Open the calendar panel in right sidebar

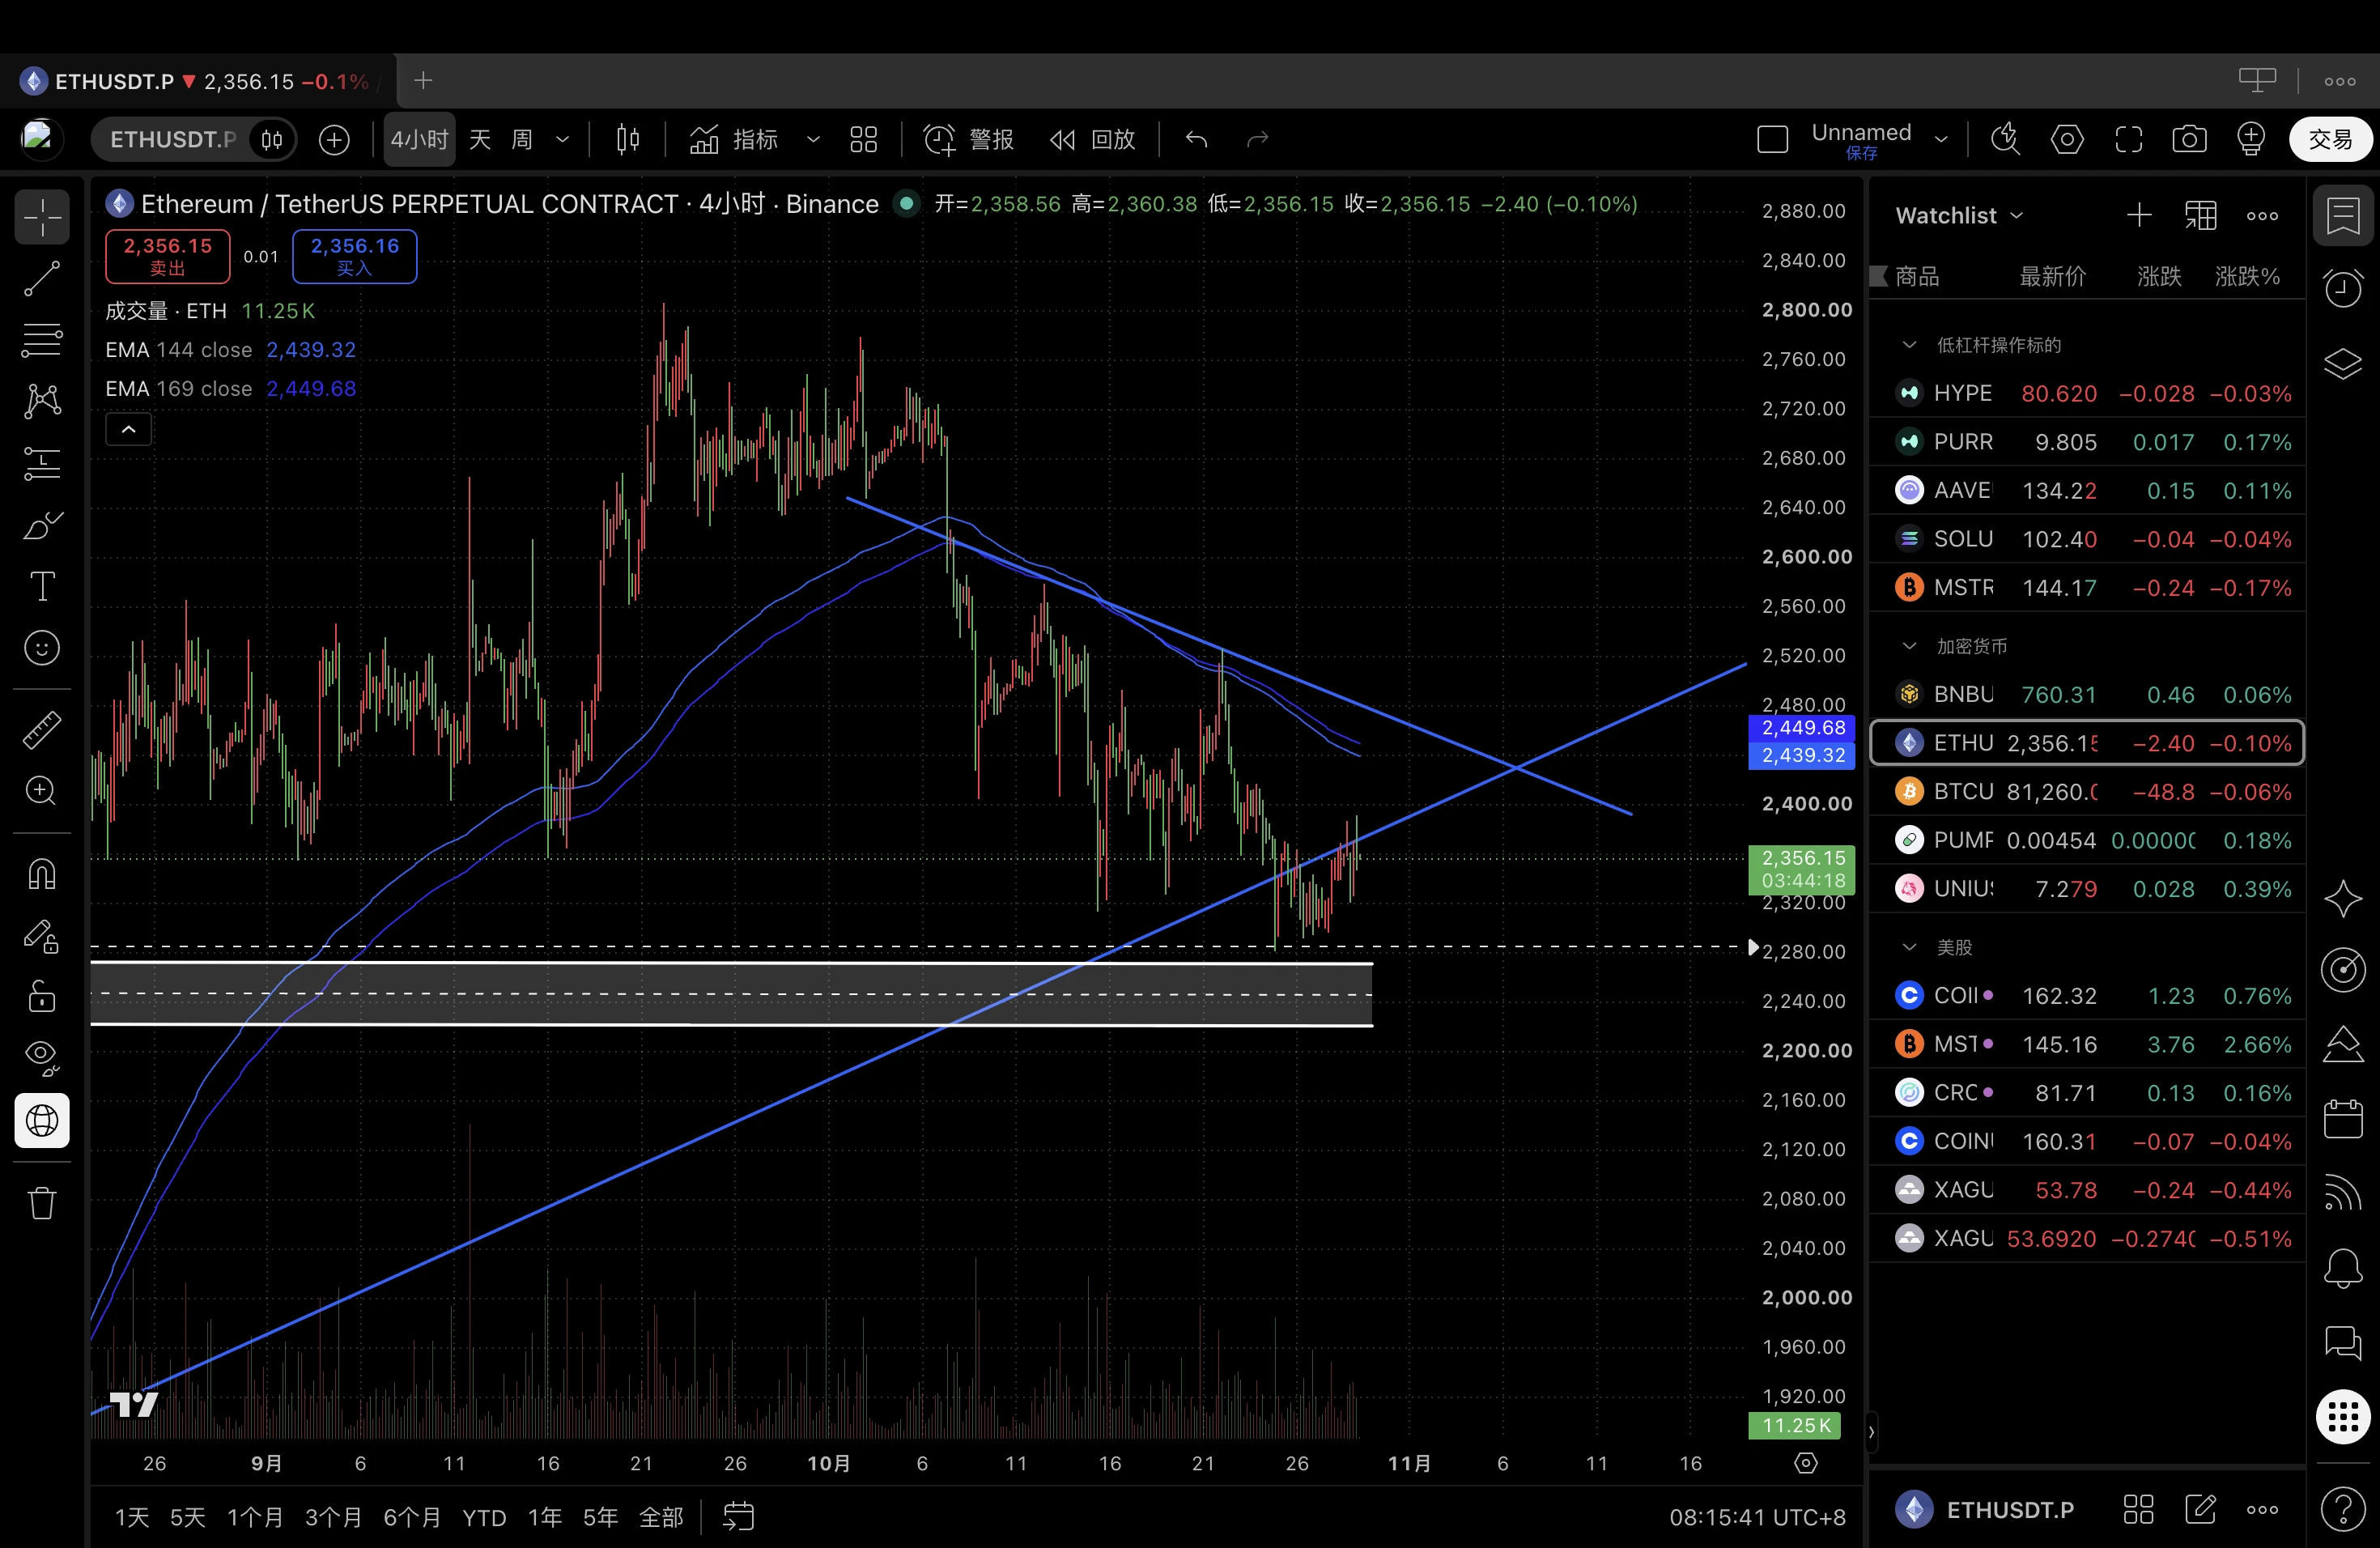click(x=2343, y=1118)
